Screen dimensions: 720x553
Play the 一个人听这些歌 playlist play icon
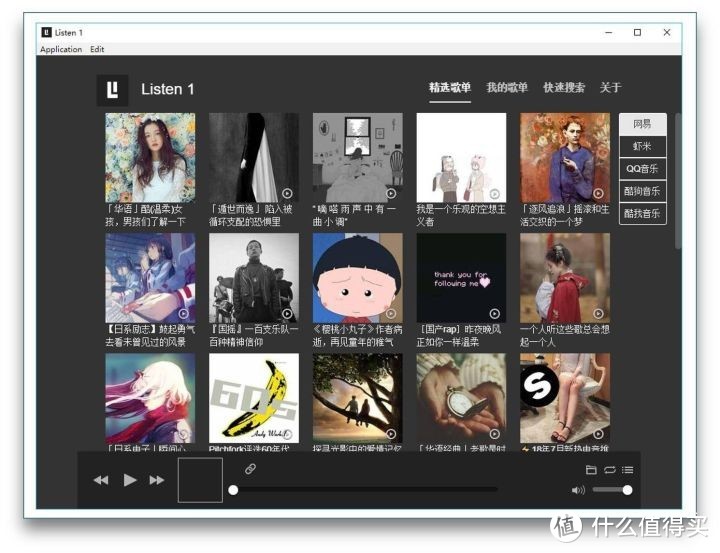(x=598, y=314)
